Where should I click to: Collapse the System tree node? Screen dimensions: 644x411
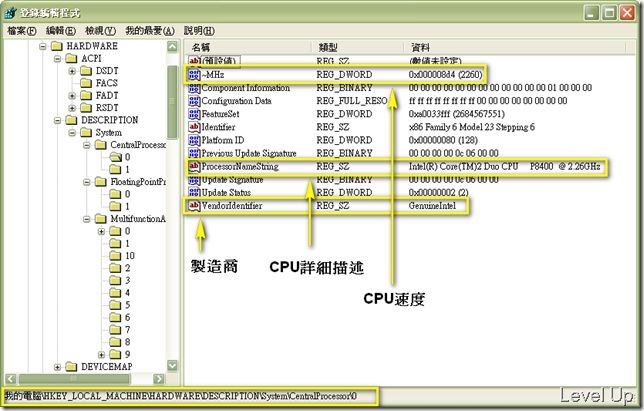72,133
